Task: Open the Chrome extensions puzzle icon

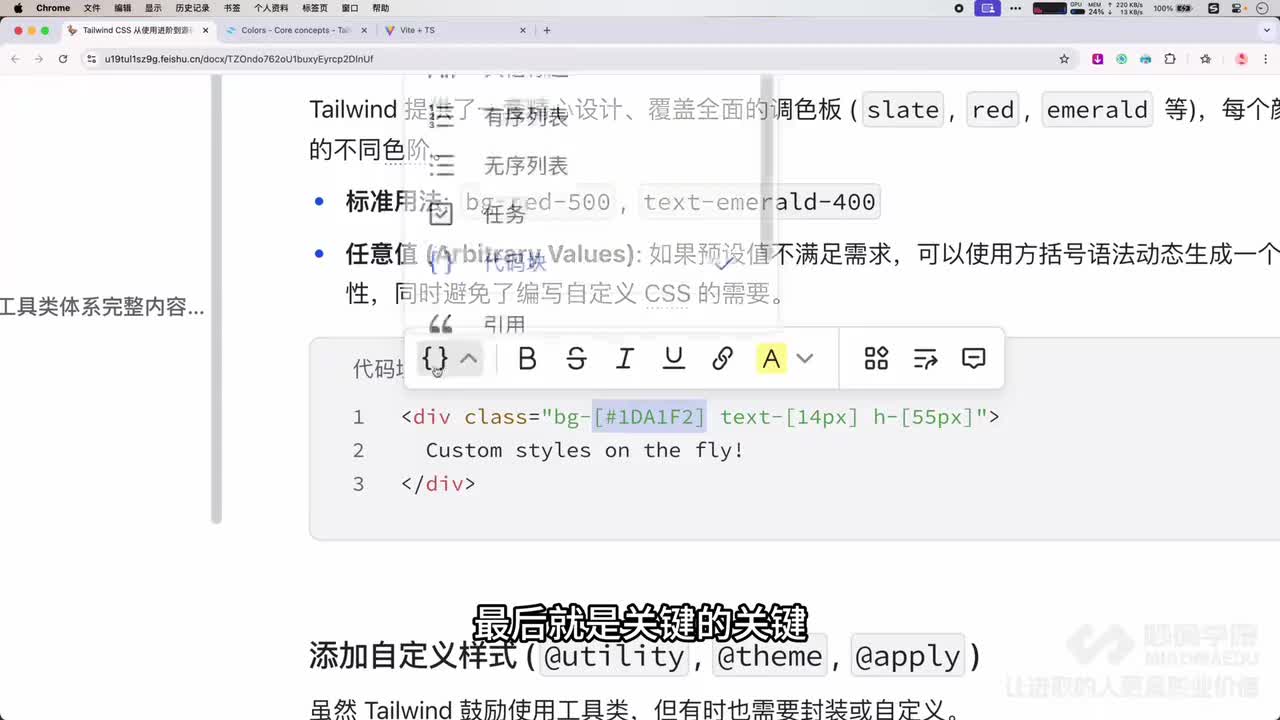Action: point(1170,59)
